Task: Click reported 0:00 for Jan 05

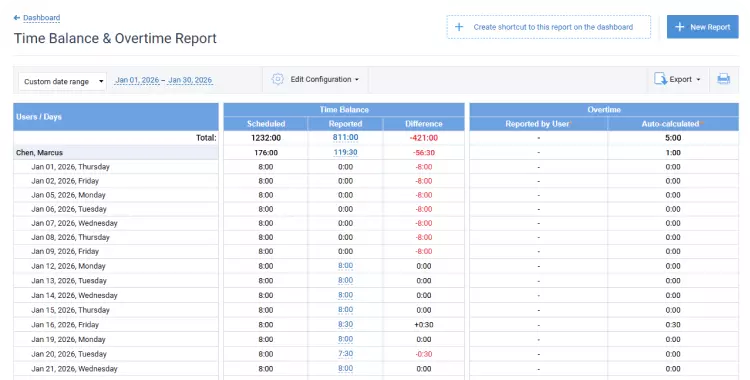Action: coord(345,195)
